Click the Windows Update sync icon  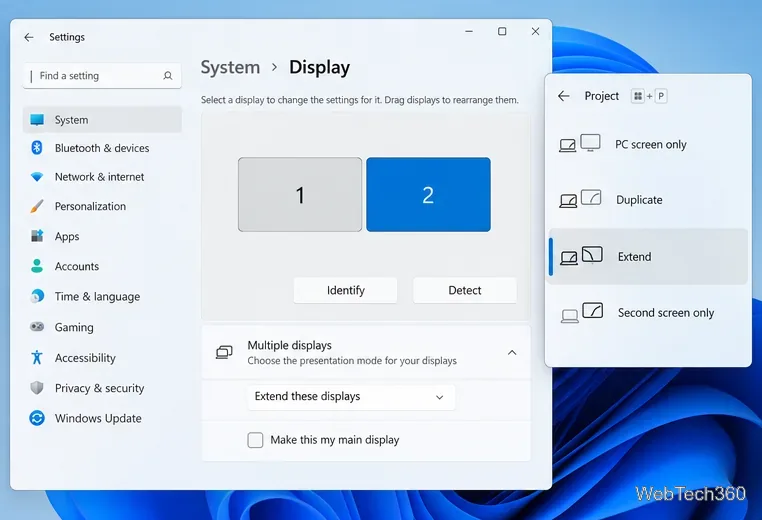[37, 418]
